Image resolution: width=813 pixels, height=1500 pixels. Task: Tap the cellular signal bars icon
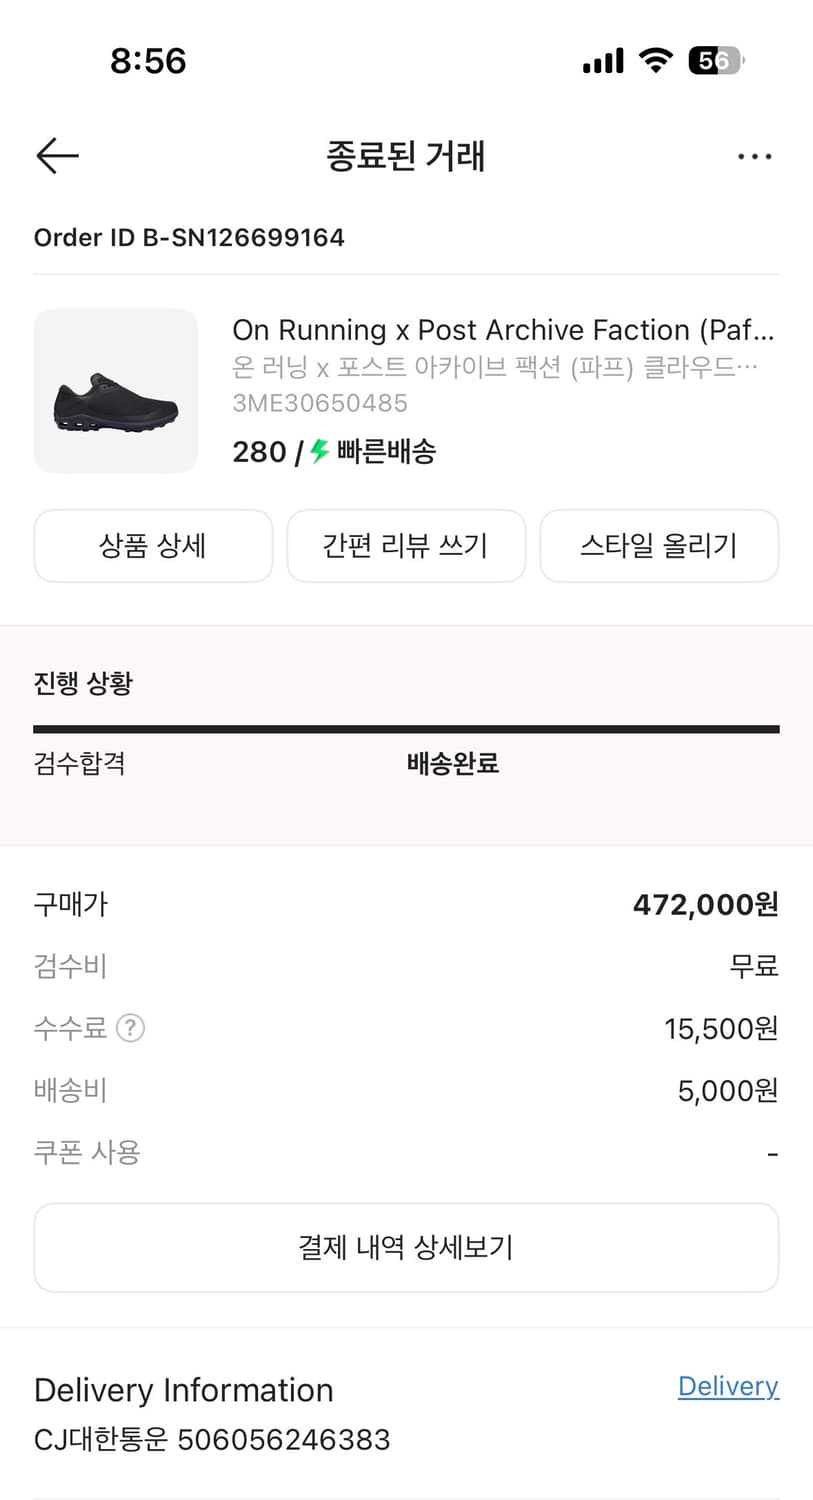tap(603, 61)
